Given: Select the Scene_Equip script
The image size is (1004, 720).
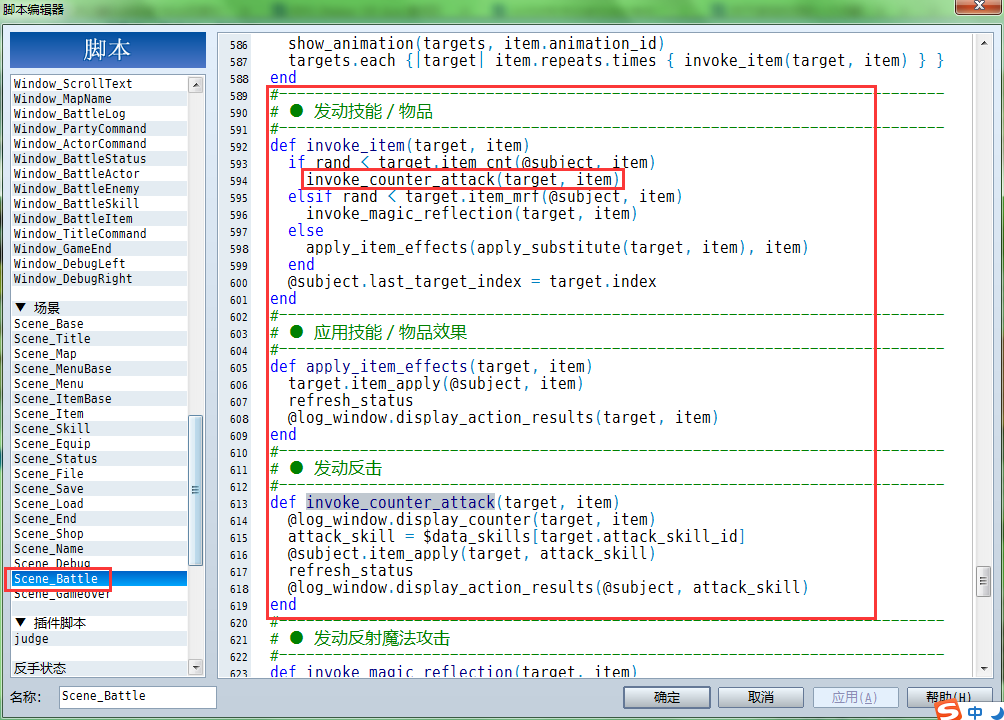Looking at the screenshot, I should 99,444.
